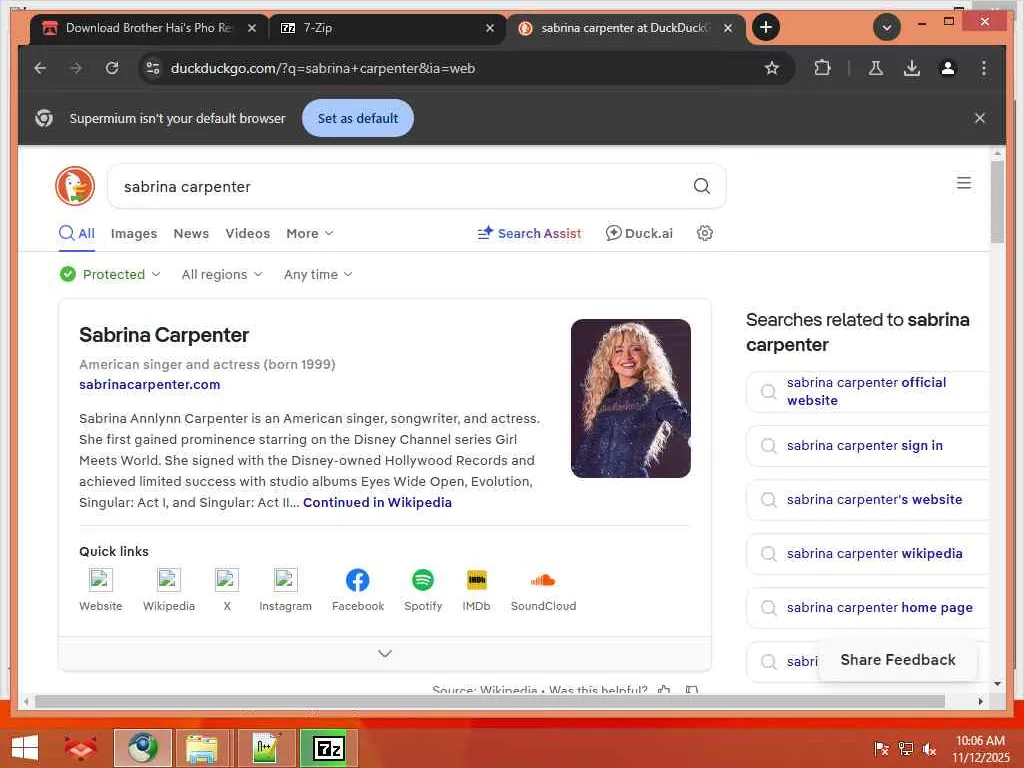Open the Chrome Labs flask icon
This screenshot has height=768, width=1024.
tap(876, 68)
